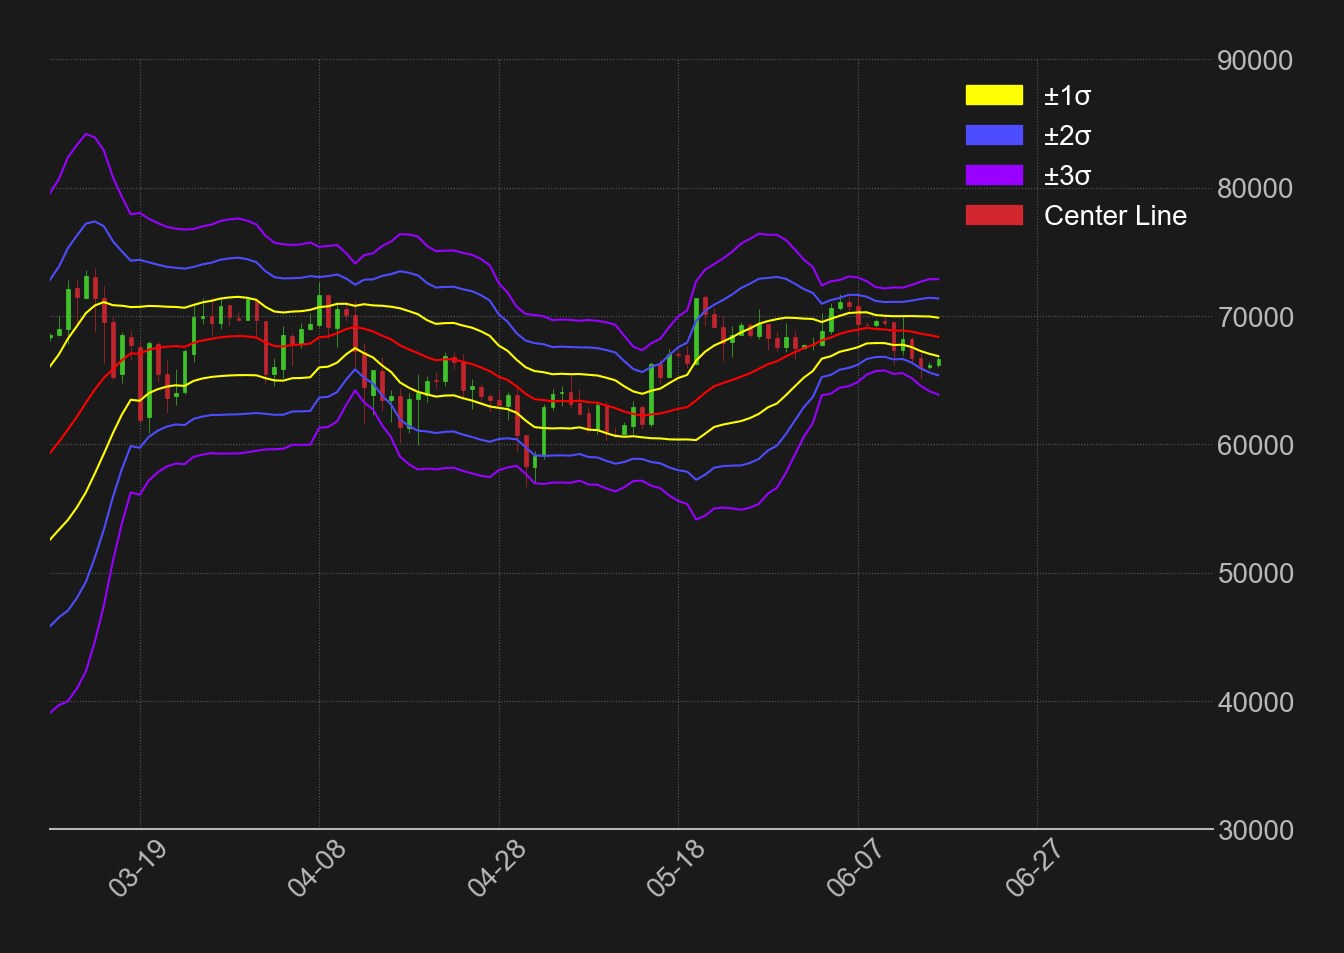The image size is (1344, 953).
Task: Toggle the ±3σ legend text label
Action: [1067, 176]
